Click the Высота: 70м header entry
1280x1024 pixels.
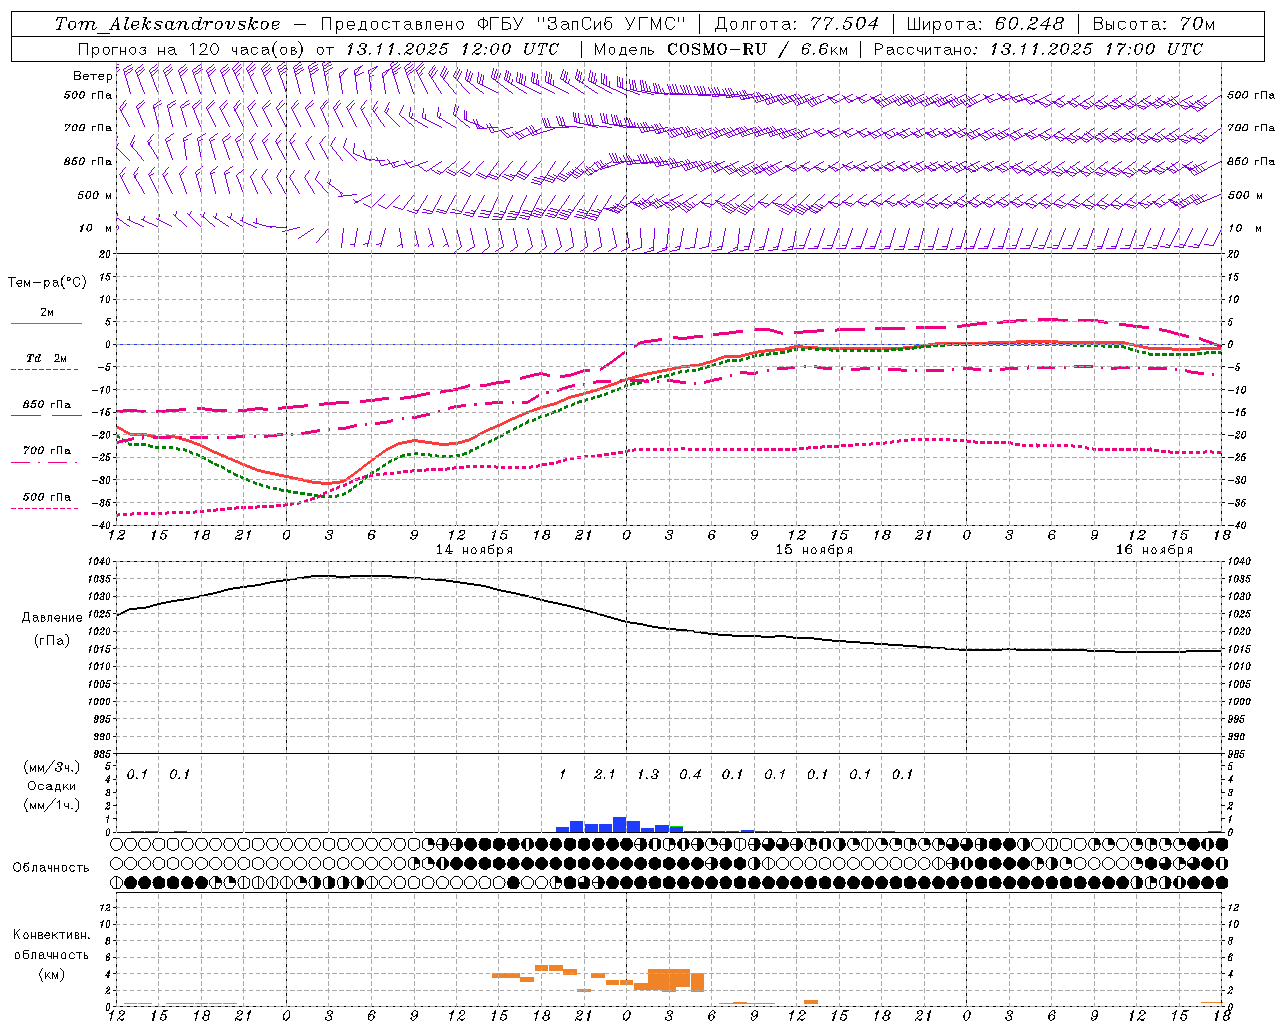coord(1154,24)
